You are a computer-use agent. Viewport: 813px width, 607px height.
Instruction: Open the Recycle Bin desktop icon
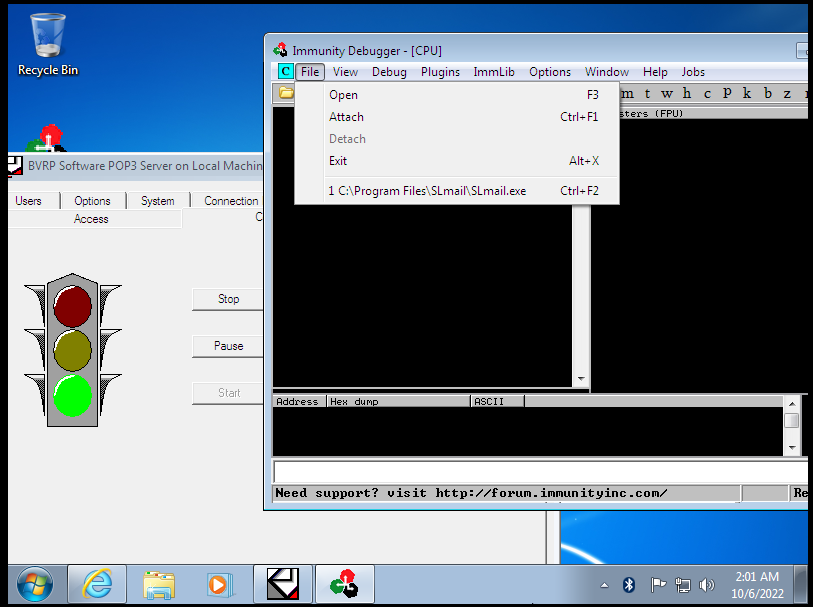click(48, 45)
